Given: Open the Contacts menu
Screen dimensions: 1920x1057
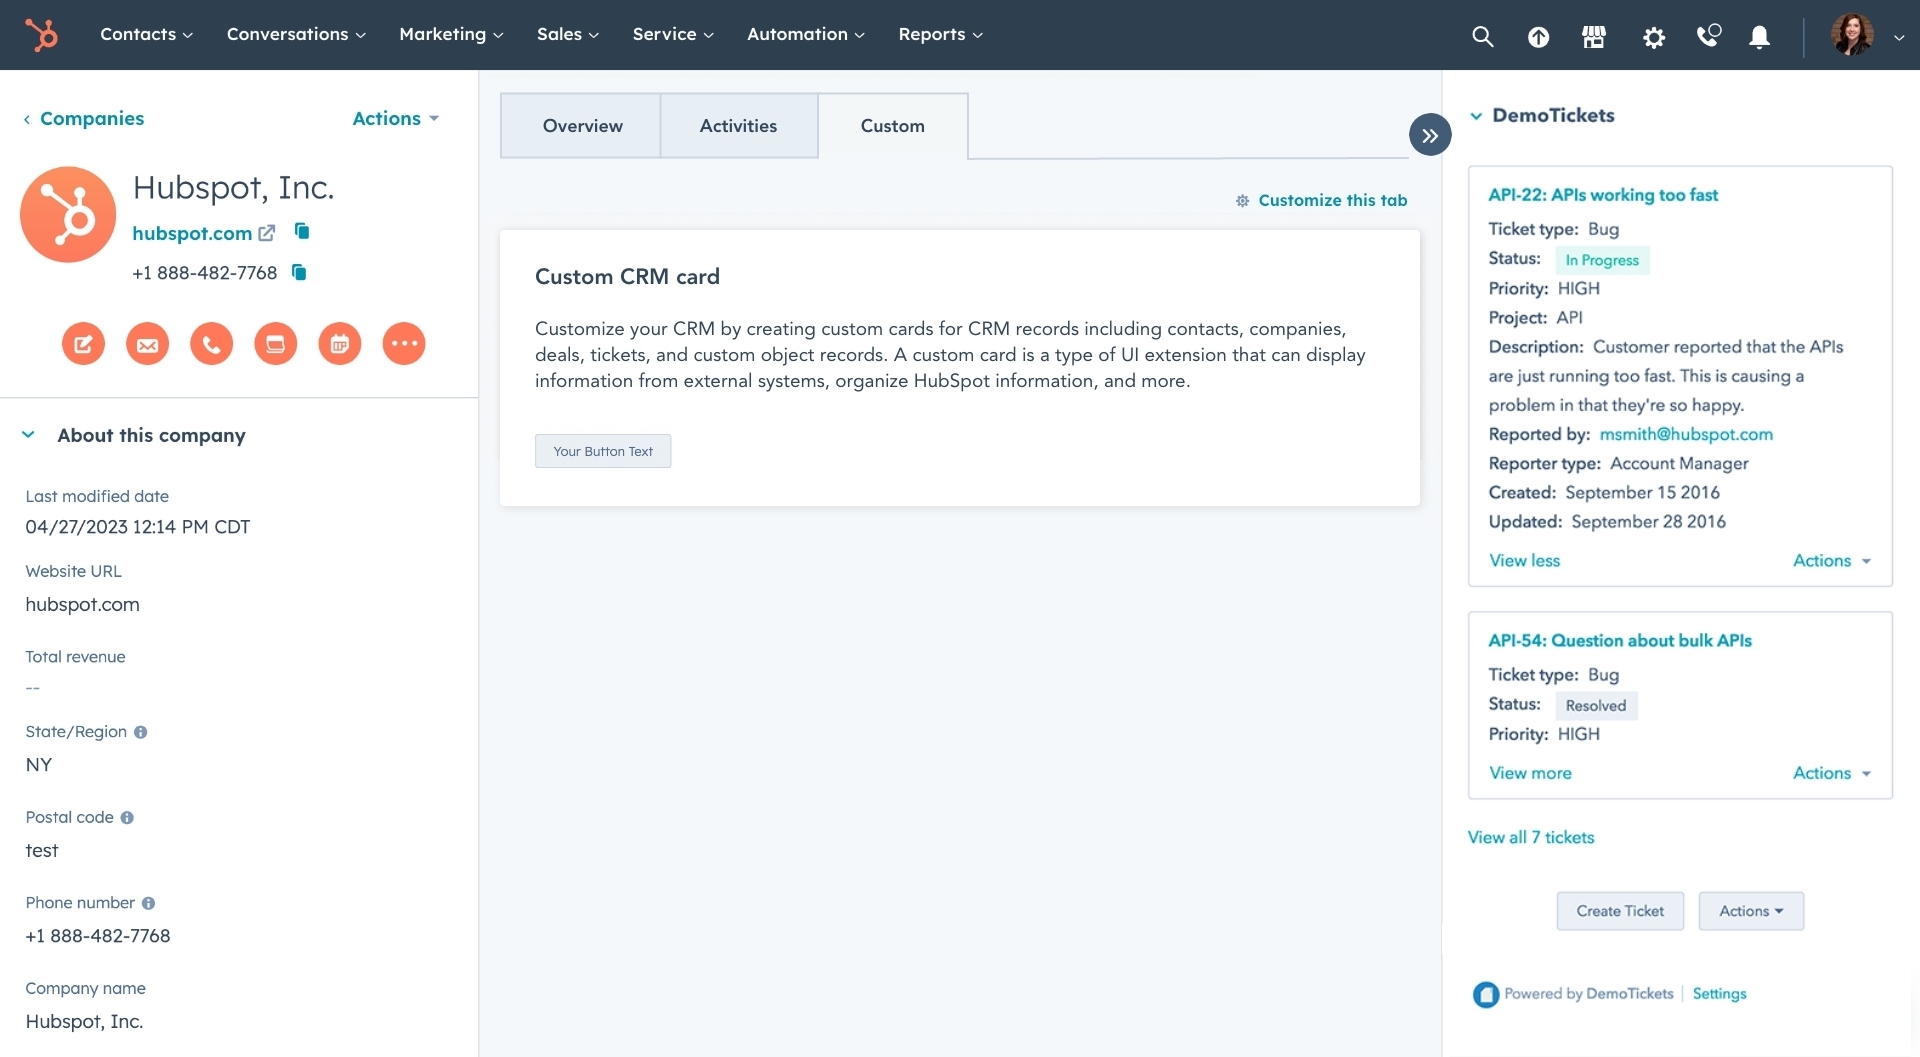Looking at the screenshot, I should (146, 34).
